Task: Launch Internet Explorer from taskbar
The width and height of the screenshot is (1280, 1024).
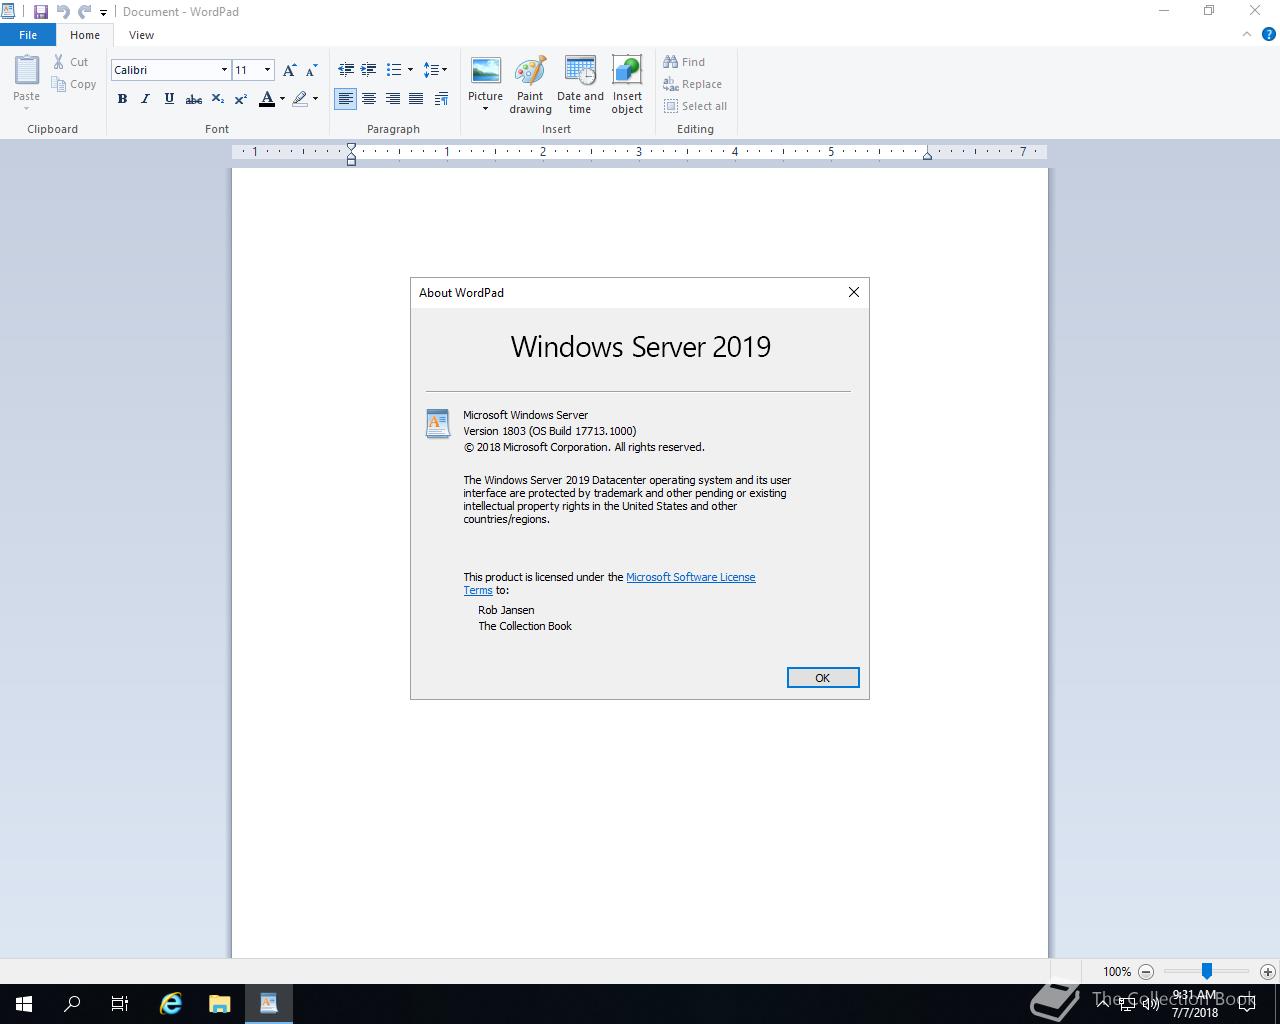Action: 171,1004
